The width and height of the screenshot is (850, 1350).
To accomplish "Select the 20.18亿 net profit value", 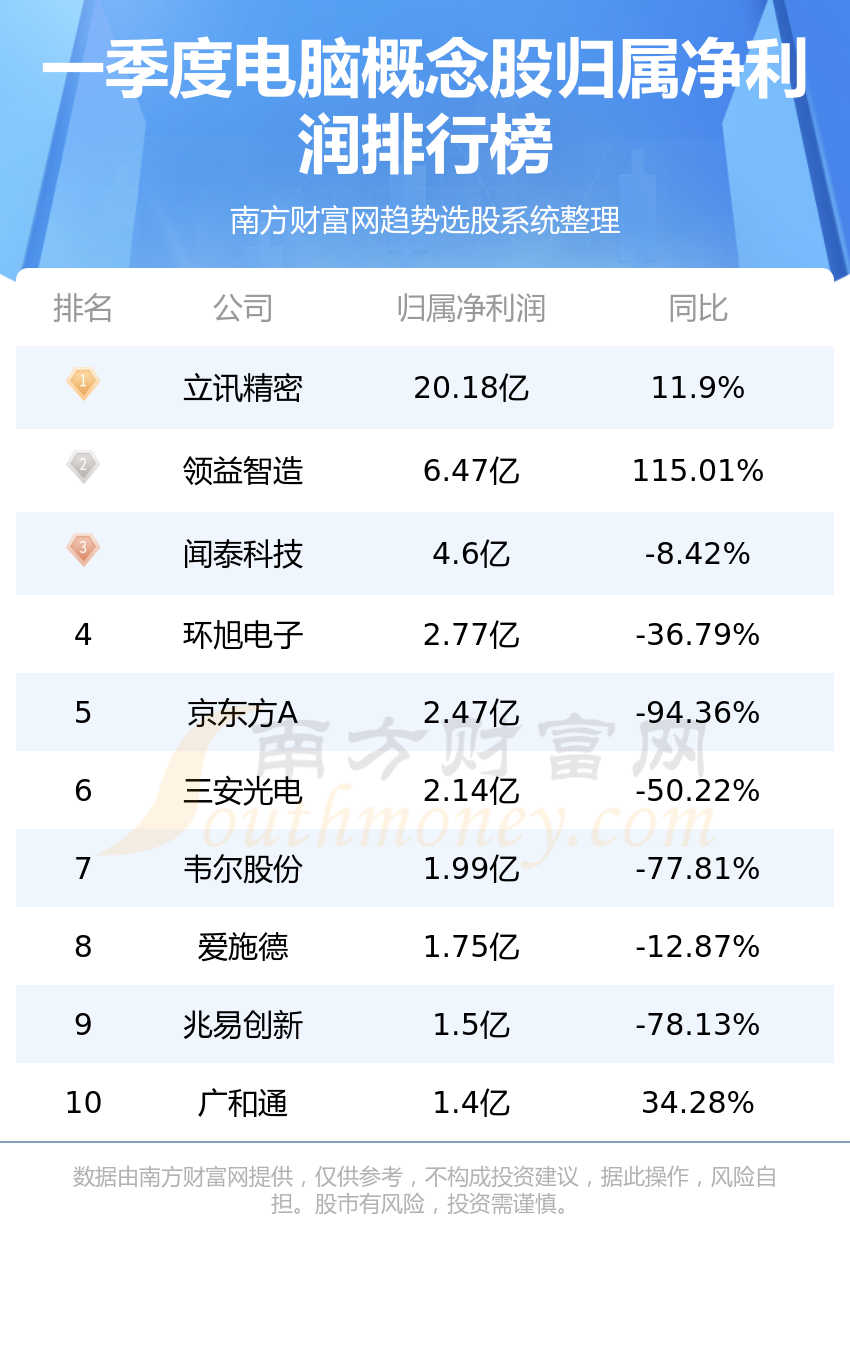I will [471, 388].
